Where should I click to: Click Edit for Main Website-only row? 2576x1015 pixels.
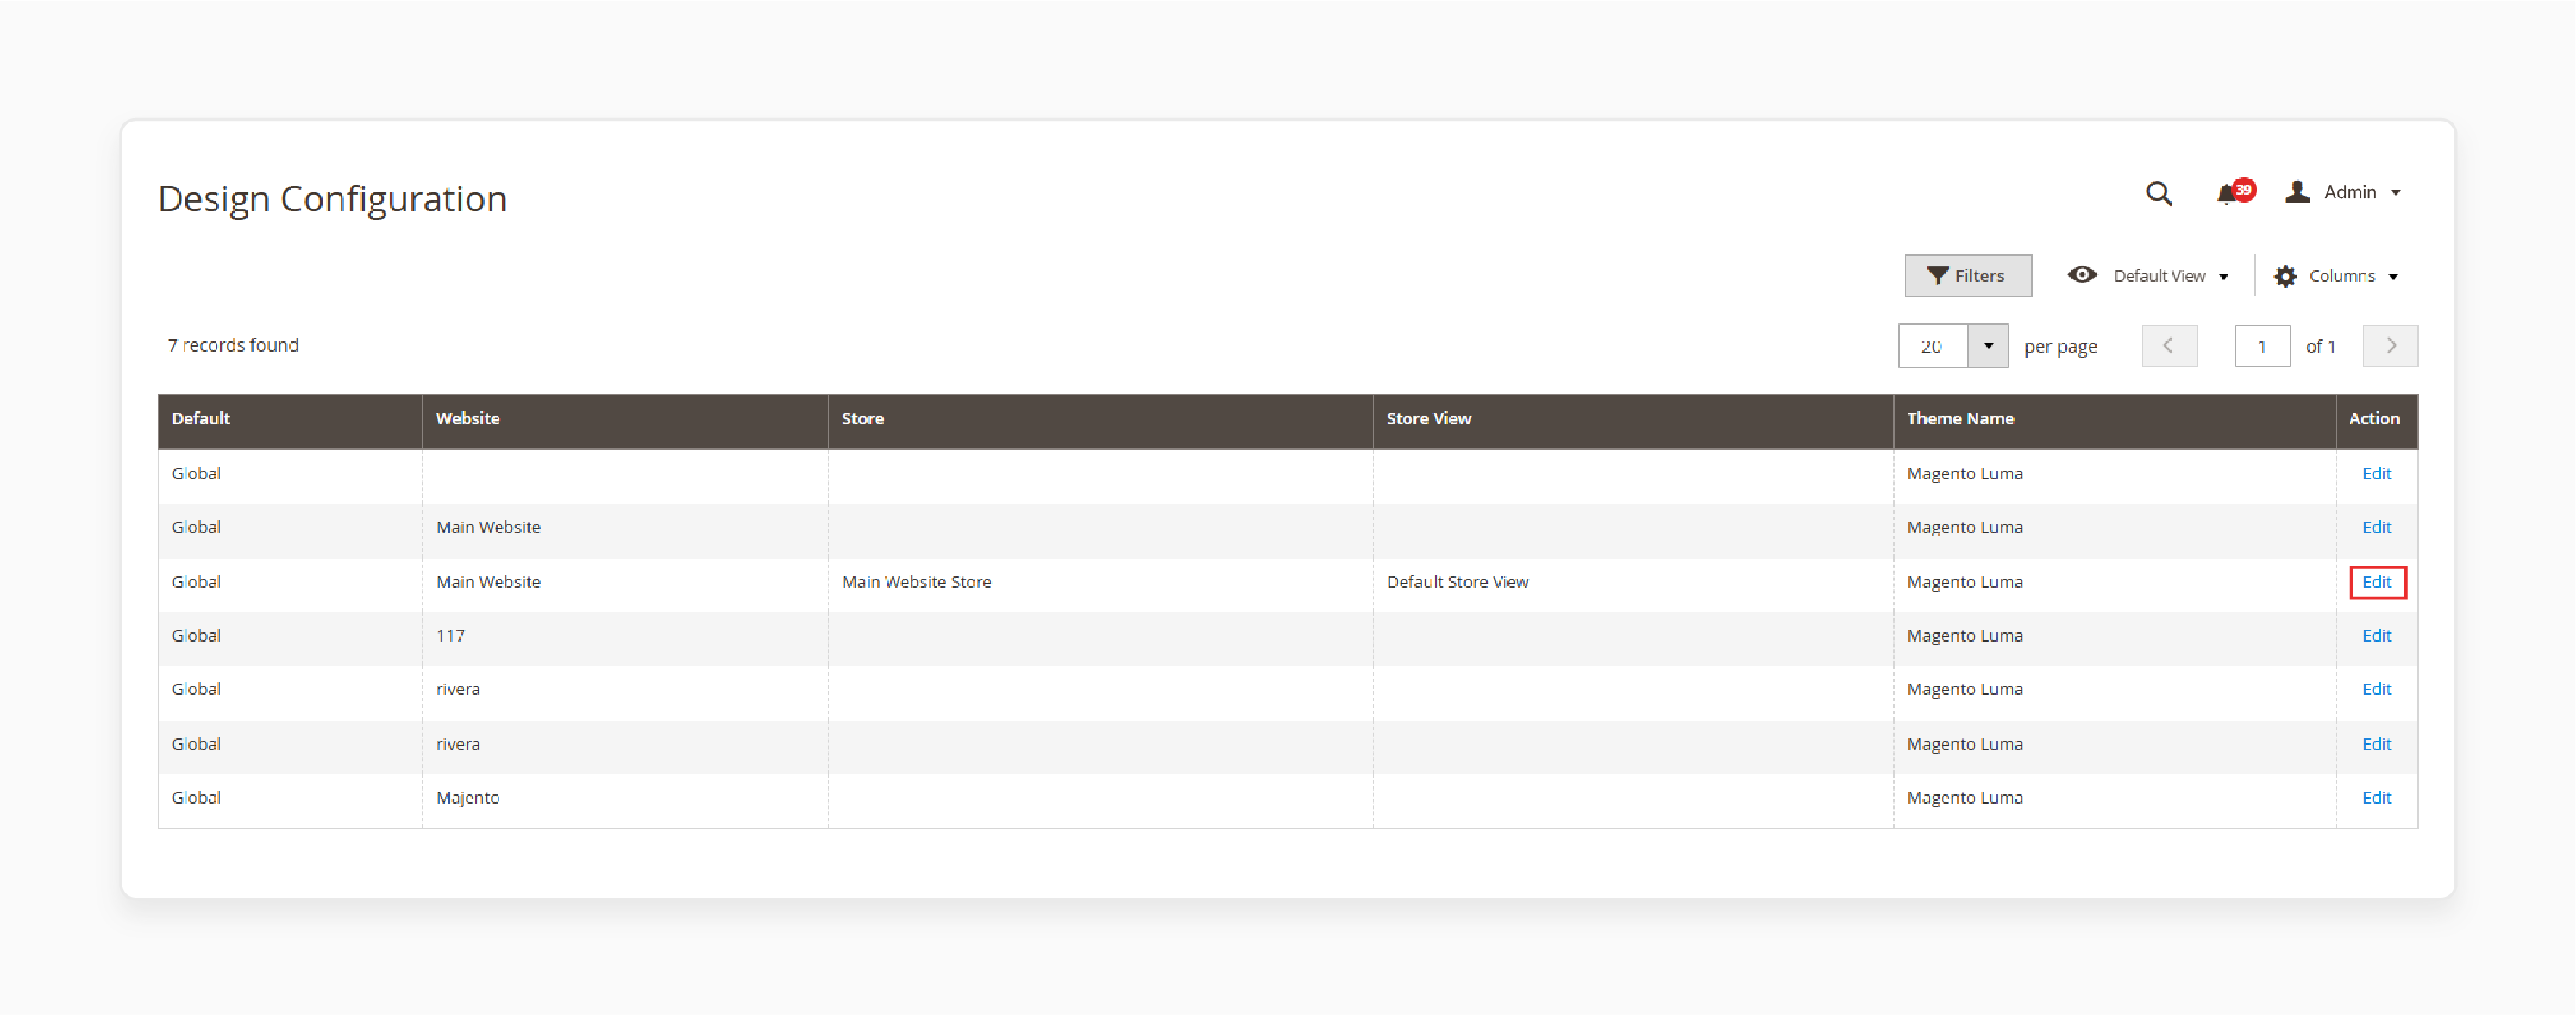[2376, 528]
